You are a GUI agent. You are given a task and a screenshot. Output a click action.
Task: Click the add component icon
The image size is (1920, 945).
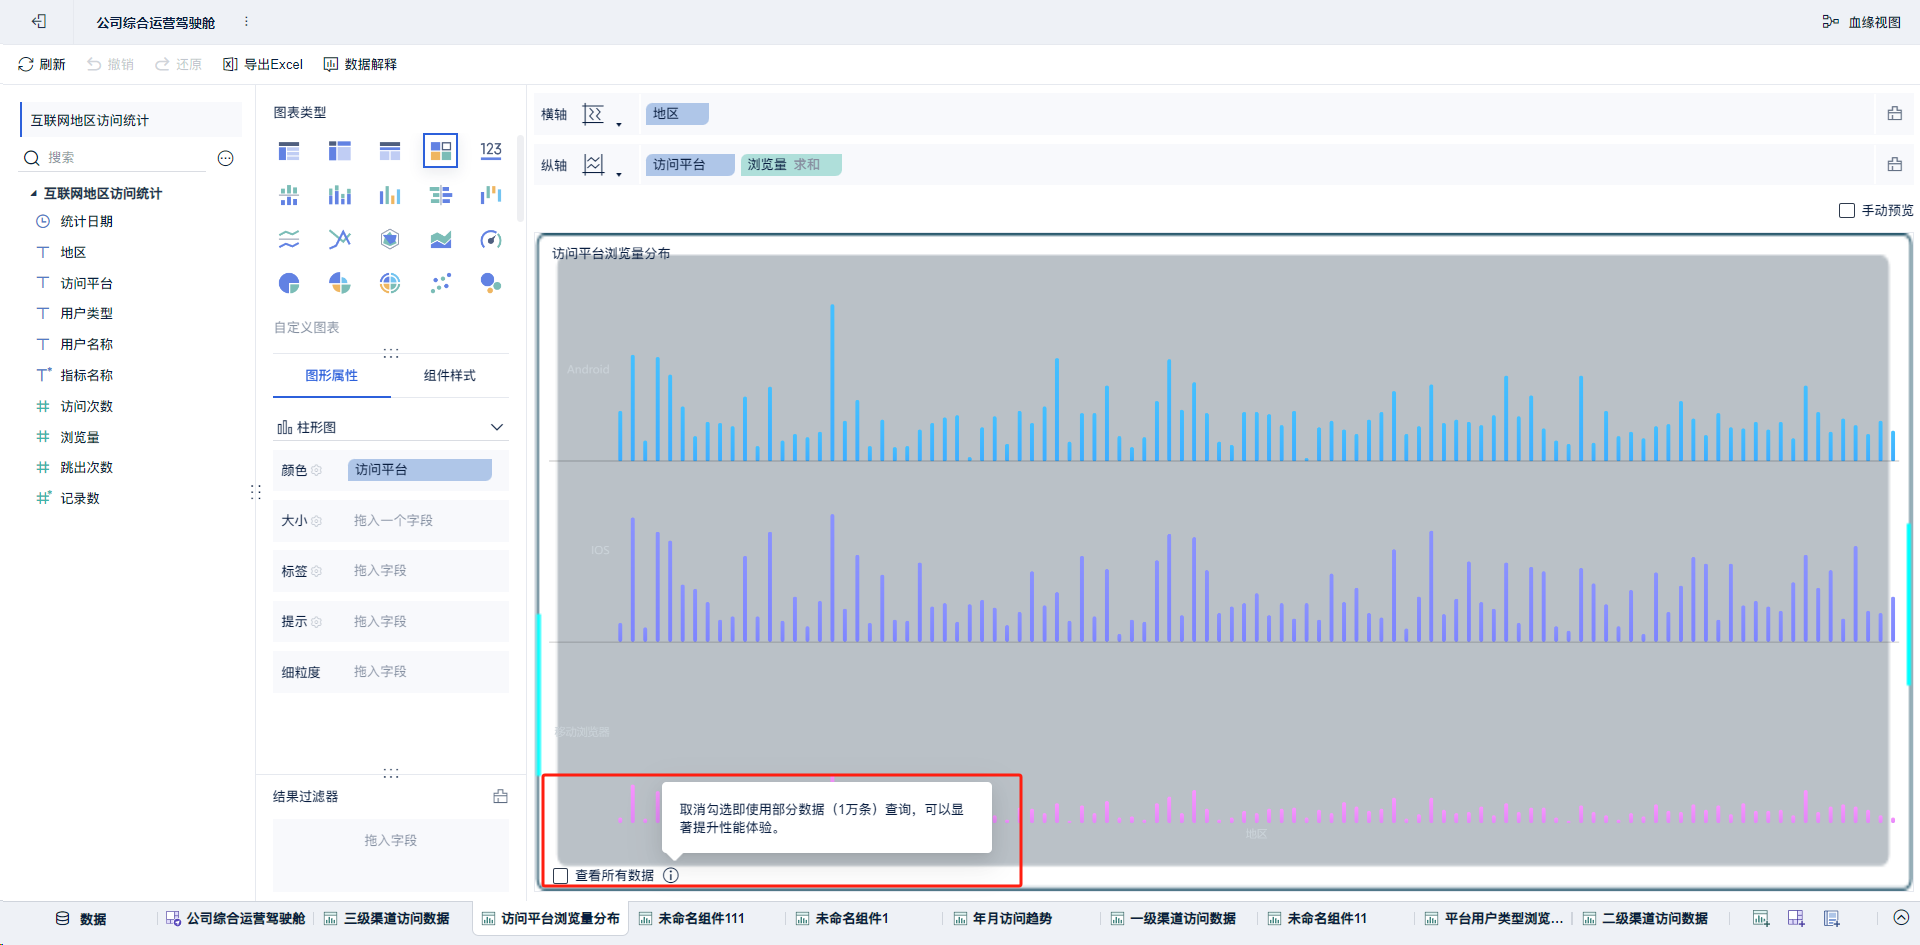pyautogui.click(x=1761, y=918)
